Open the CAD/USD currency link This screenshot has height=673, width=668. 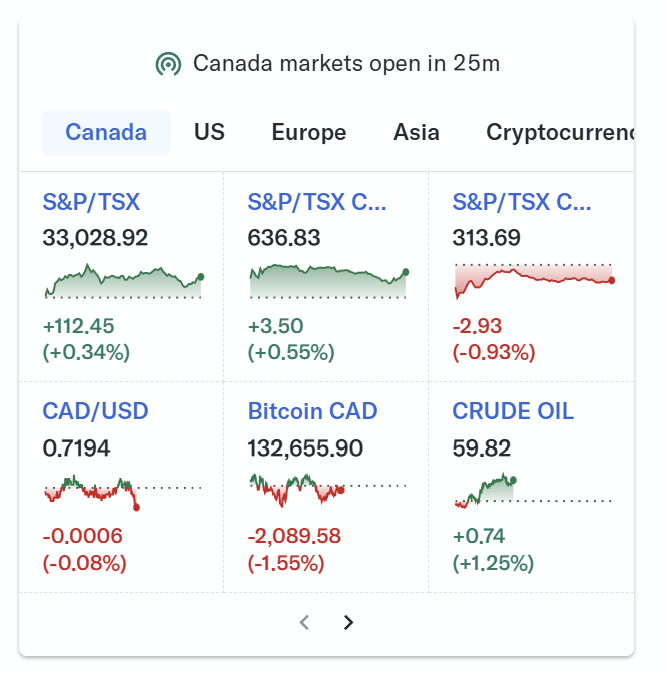pos(95,411)
